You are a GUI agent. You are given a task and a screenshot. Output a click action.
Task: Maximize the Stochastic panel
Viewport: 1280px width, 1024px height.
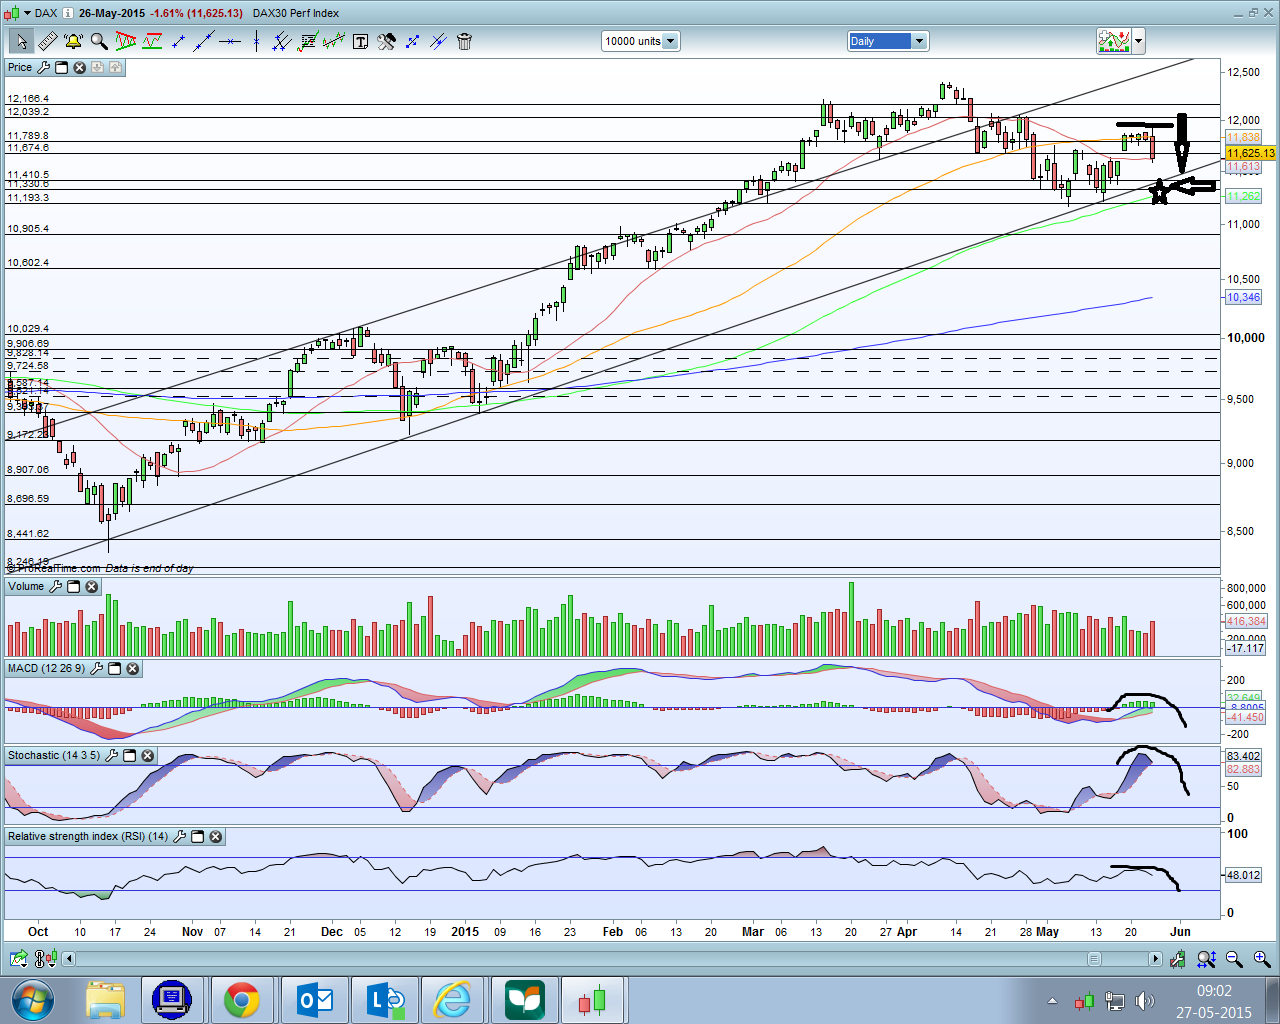click(x=129, y=755)
